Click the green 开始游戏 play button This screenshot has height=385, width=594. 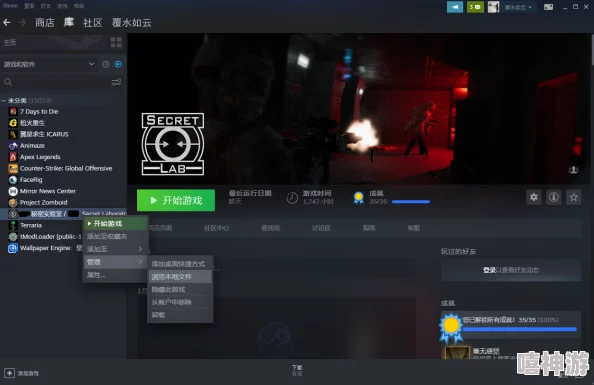point(176,200)
